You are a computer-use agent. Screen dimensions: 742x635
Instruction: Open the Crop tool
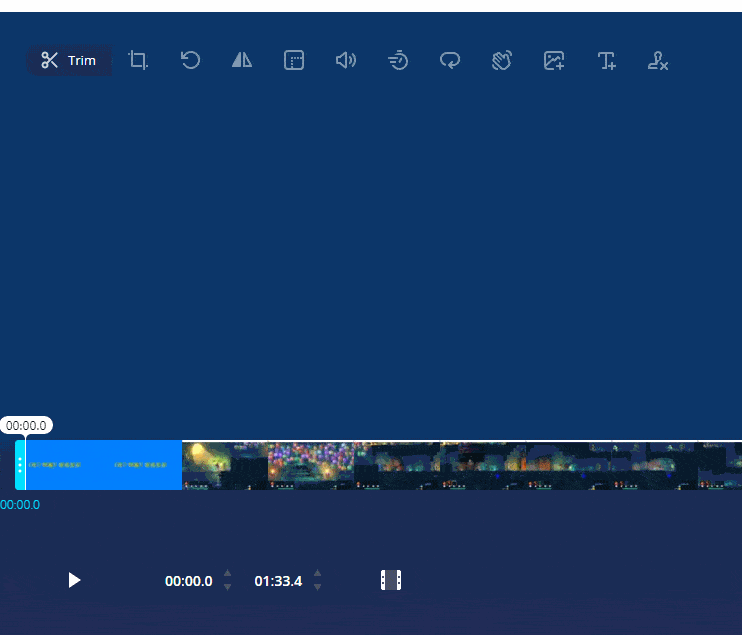(138, 61)
